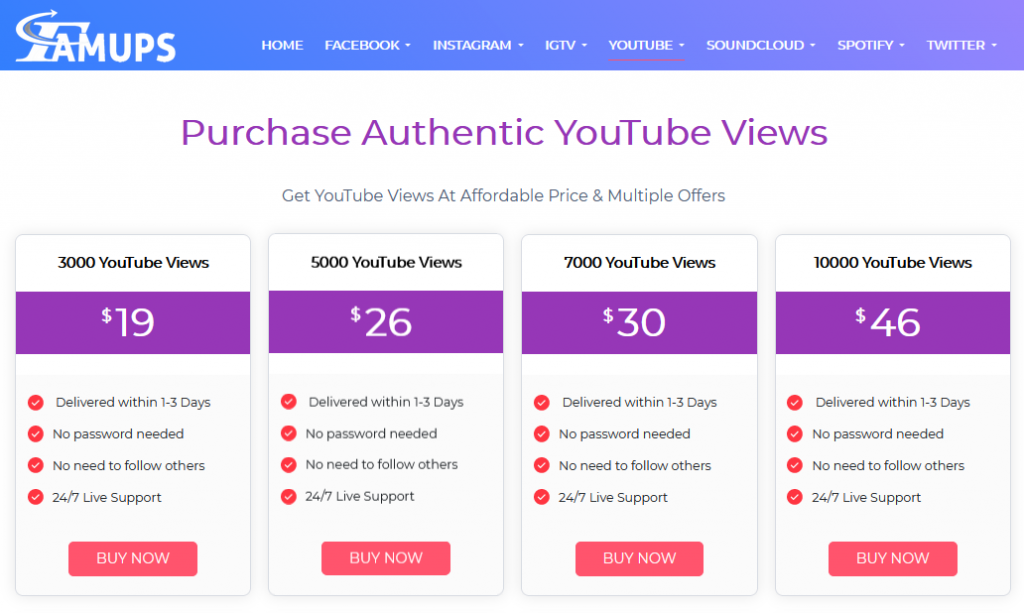
Task: Open the SPOTIFY menu
Action: click(x=871, y=45)
